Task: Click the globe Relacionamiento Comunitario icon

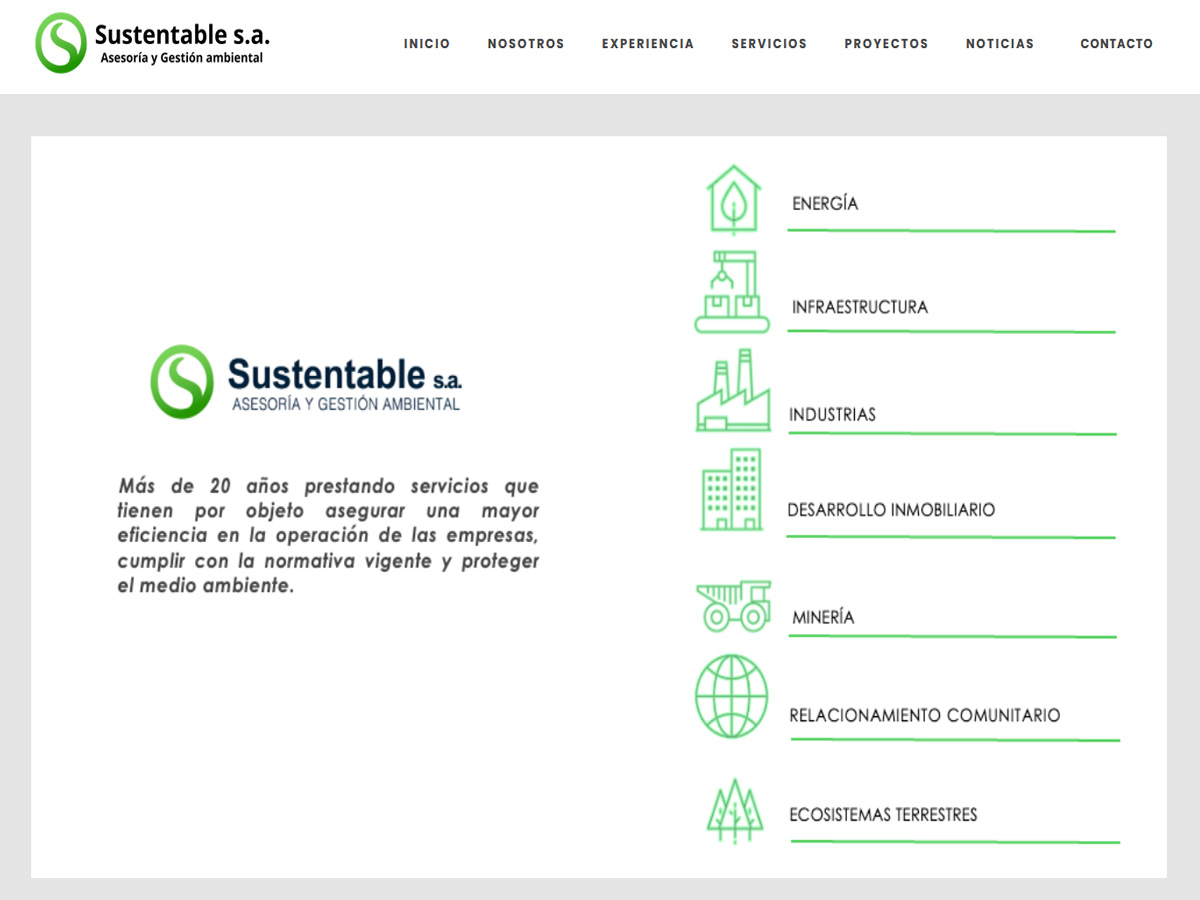Action: click(x=732, y=696)
